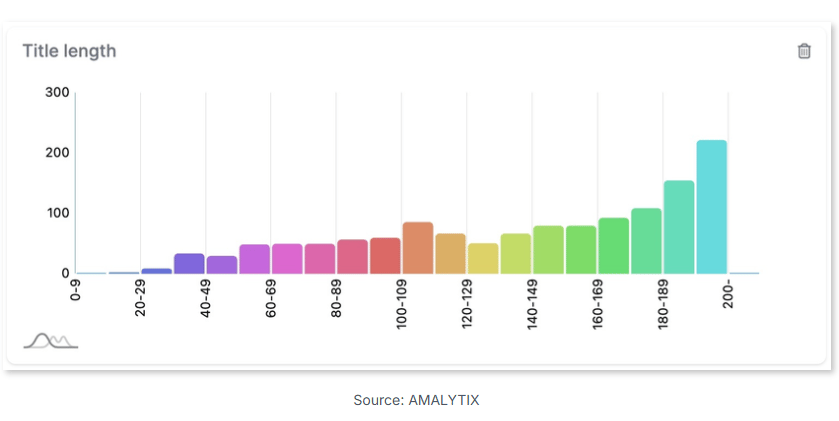Viewport: 839px width, 421px height.
Task: Select the tallest cyan bar
Action: 712,207
